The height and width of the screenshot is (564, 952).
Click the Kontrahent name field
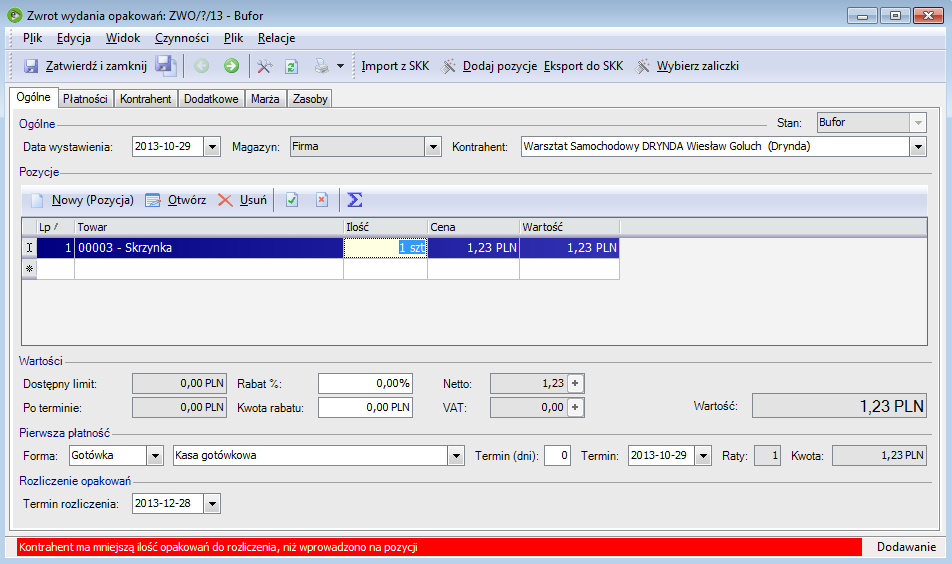[715, 147]
